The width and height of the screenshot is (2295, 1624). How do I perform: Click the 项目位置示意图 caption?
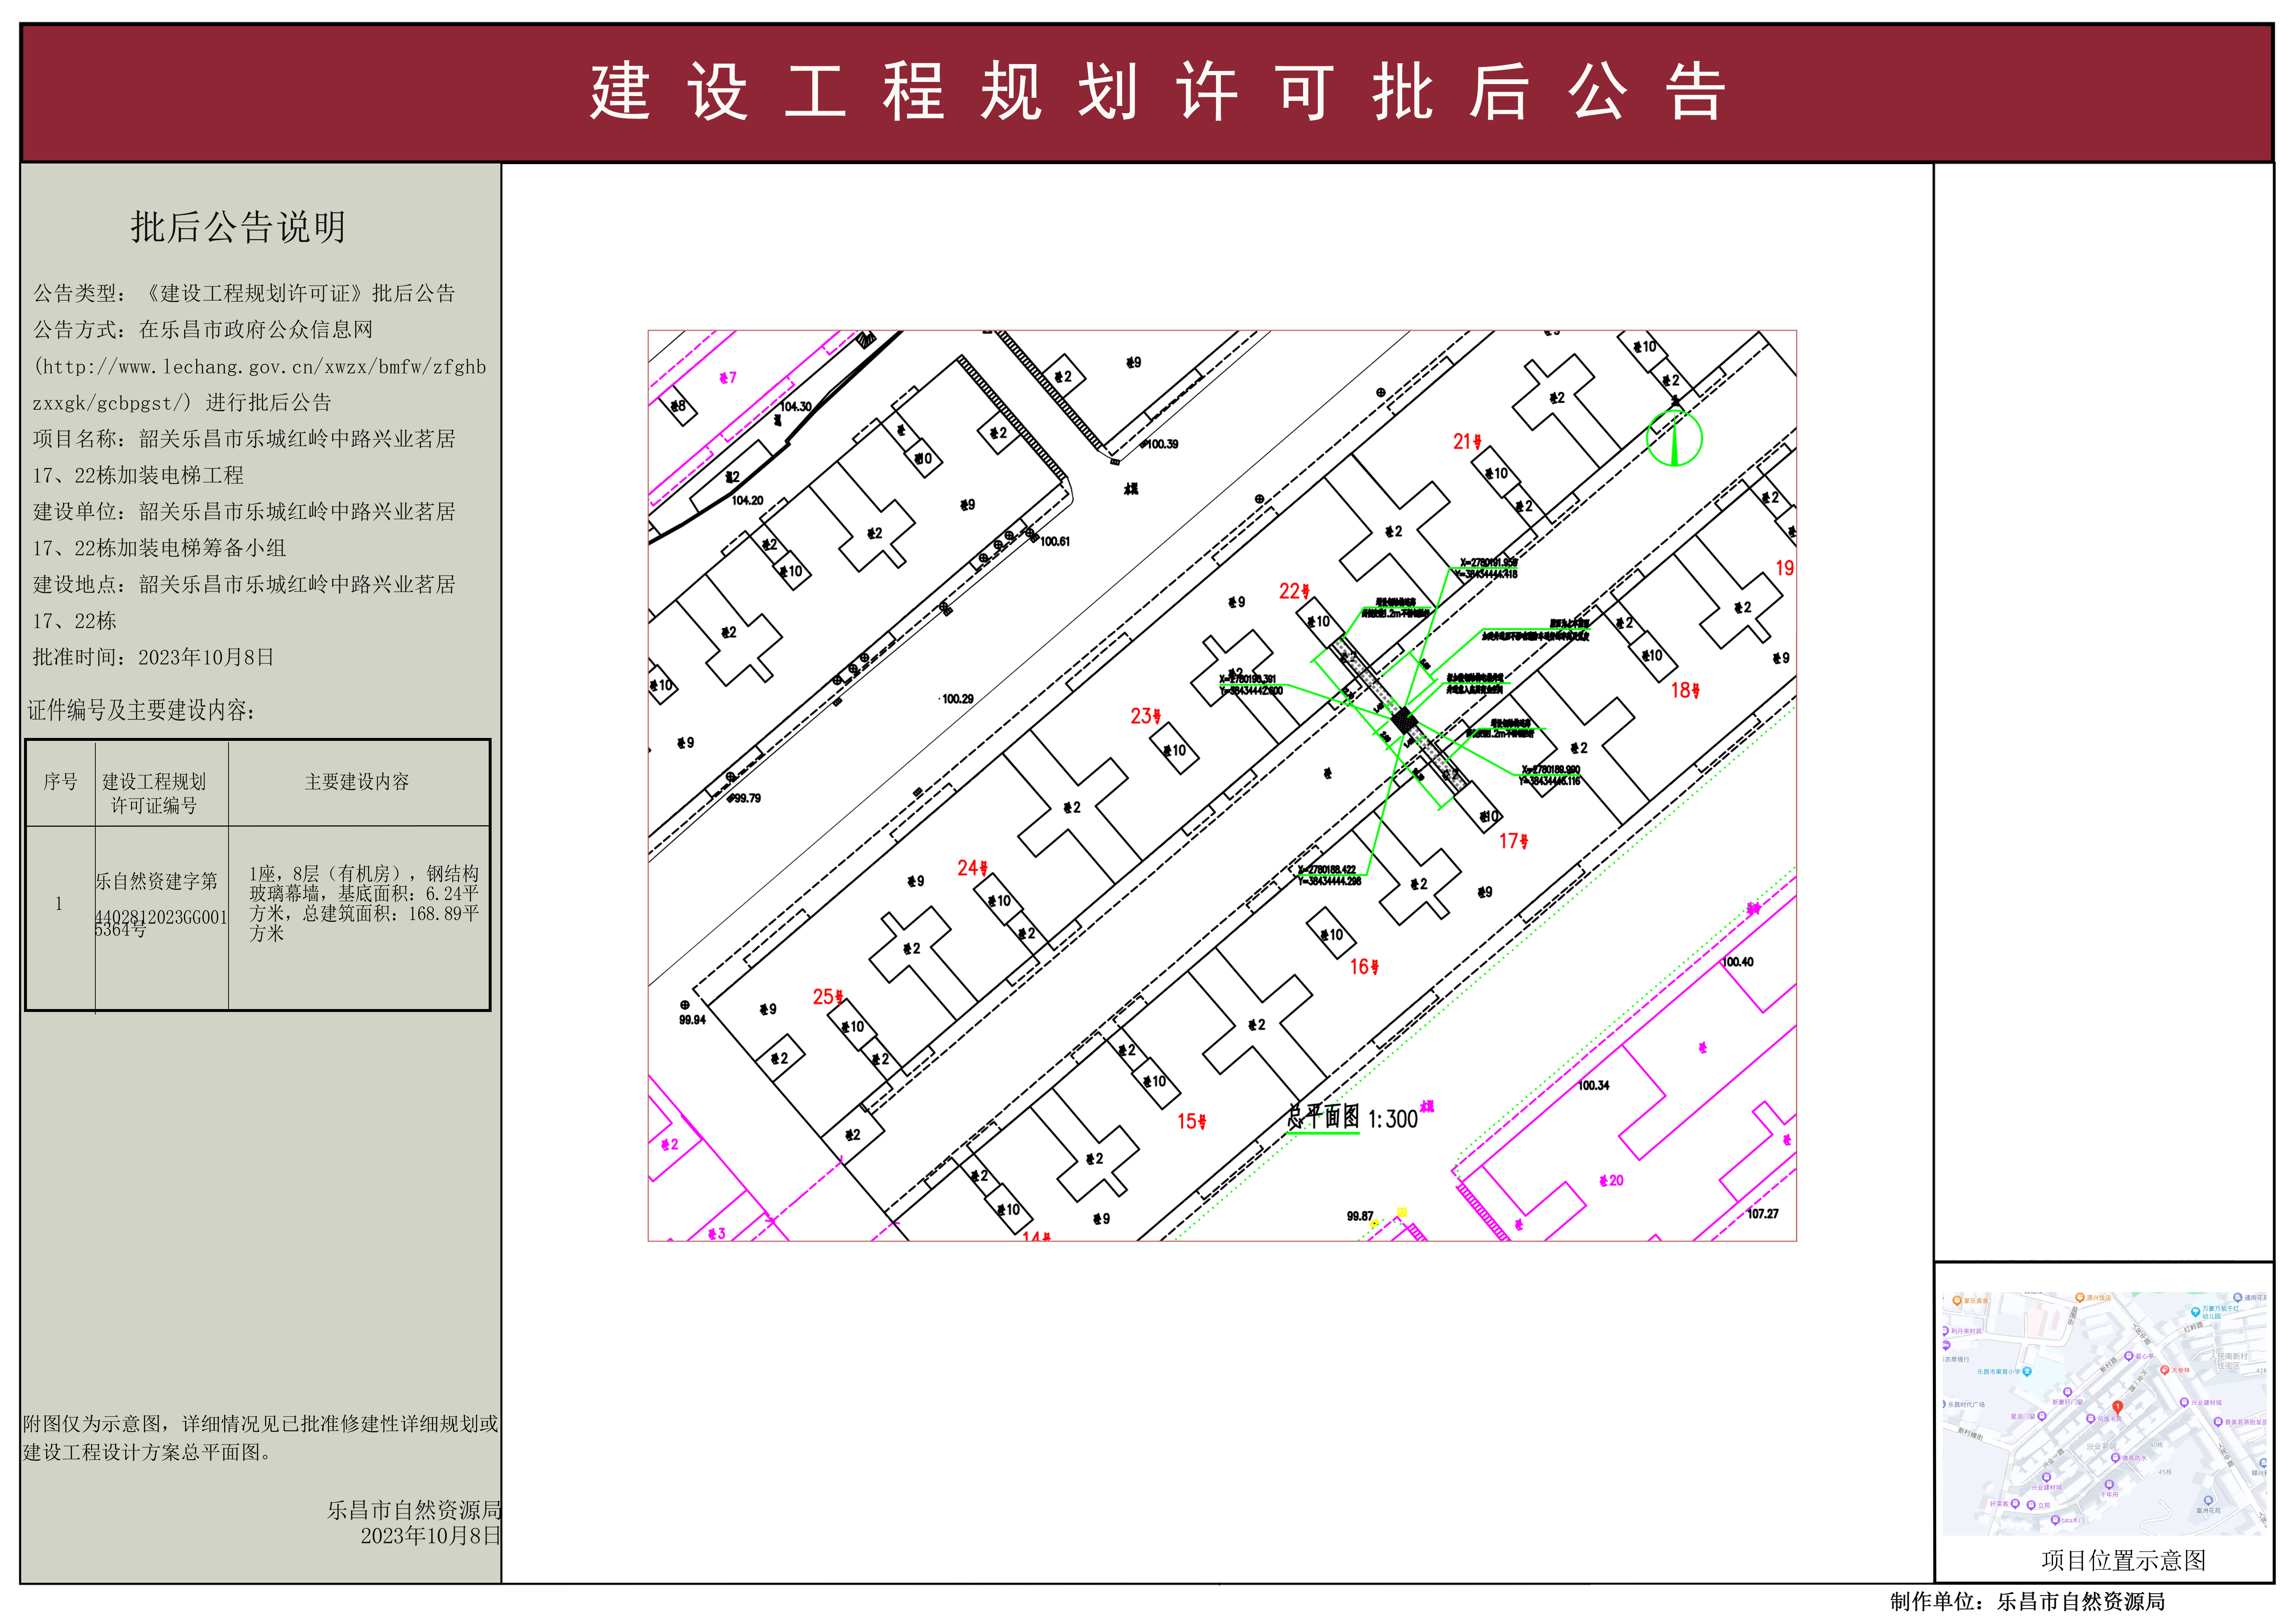pos(2123,1560)
